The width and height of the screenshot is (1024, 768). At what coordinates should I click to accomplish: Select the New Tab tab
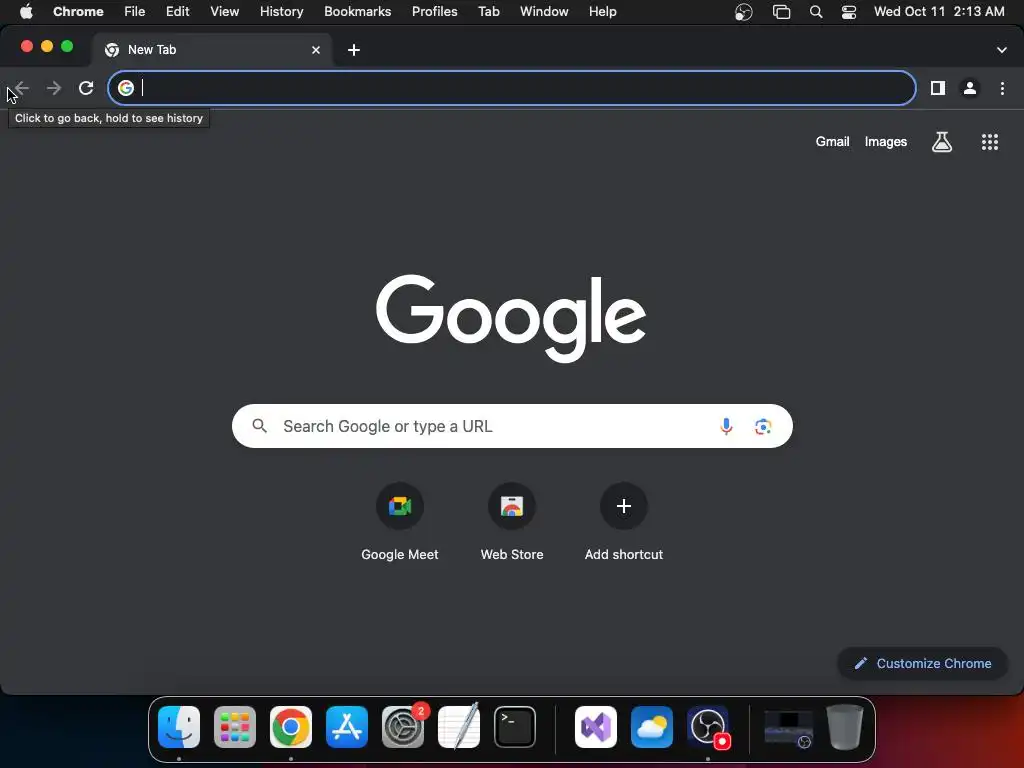[x=212, y=50]
